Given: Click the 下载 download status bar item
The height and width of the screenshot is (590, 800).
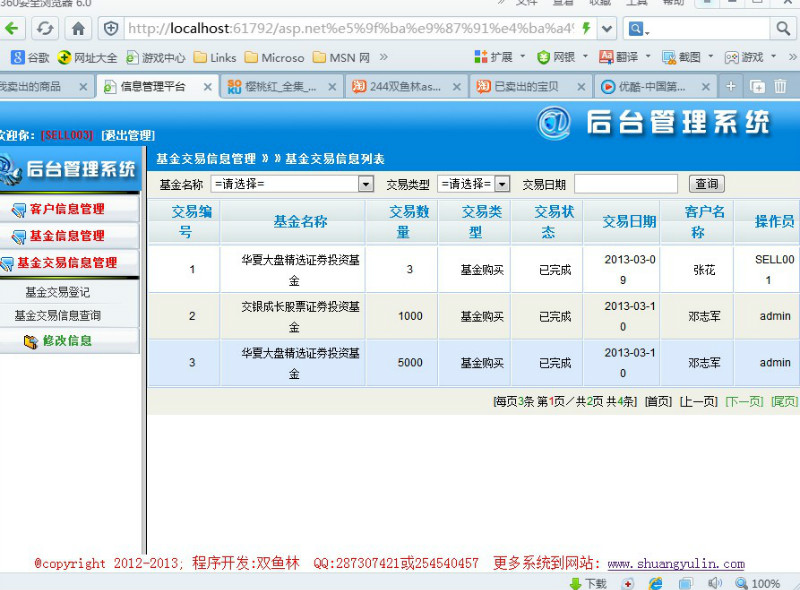Looking at the screenshot, I should [x=588, y=583].
